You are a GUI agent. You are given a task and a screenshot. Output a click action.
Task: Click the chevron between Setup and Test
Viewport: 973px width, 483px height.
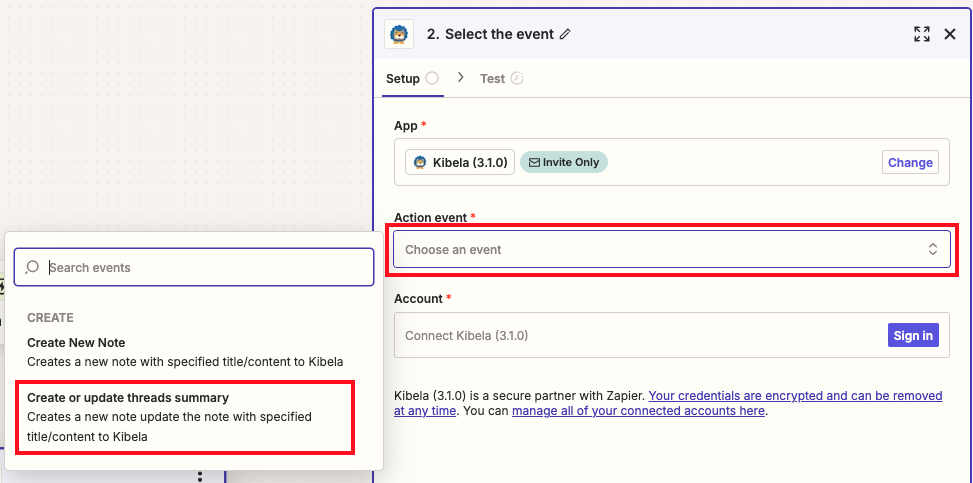click(x=460, y=78)
